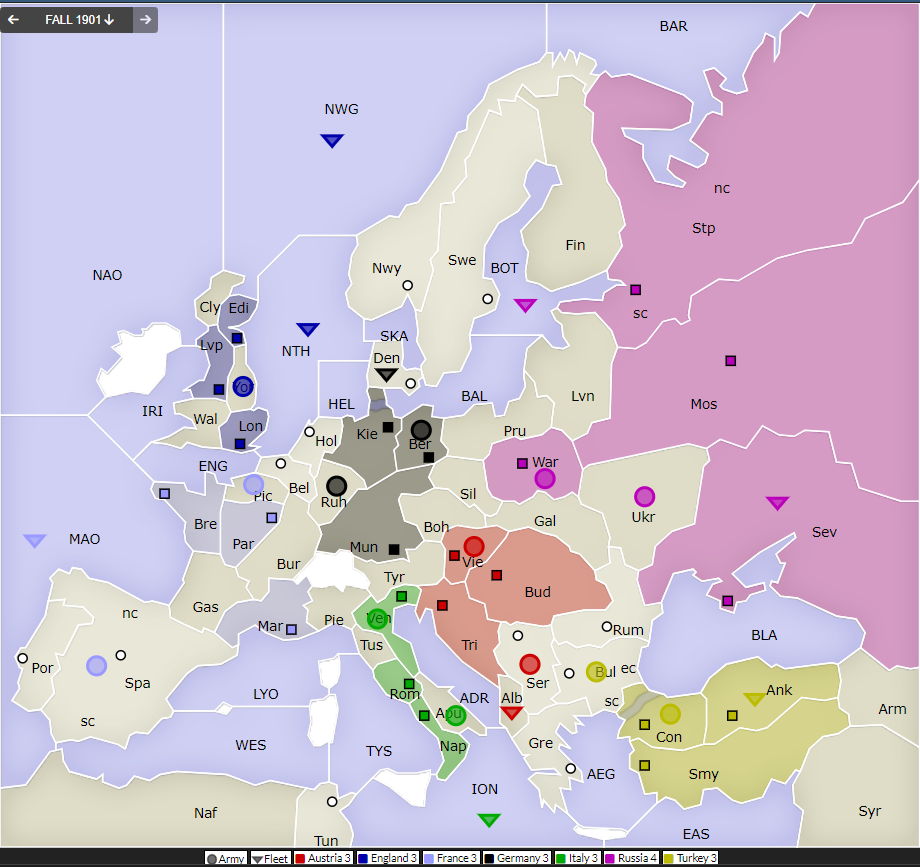Select the Italian army in Venice

pos(377,619)
